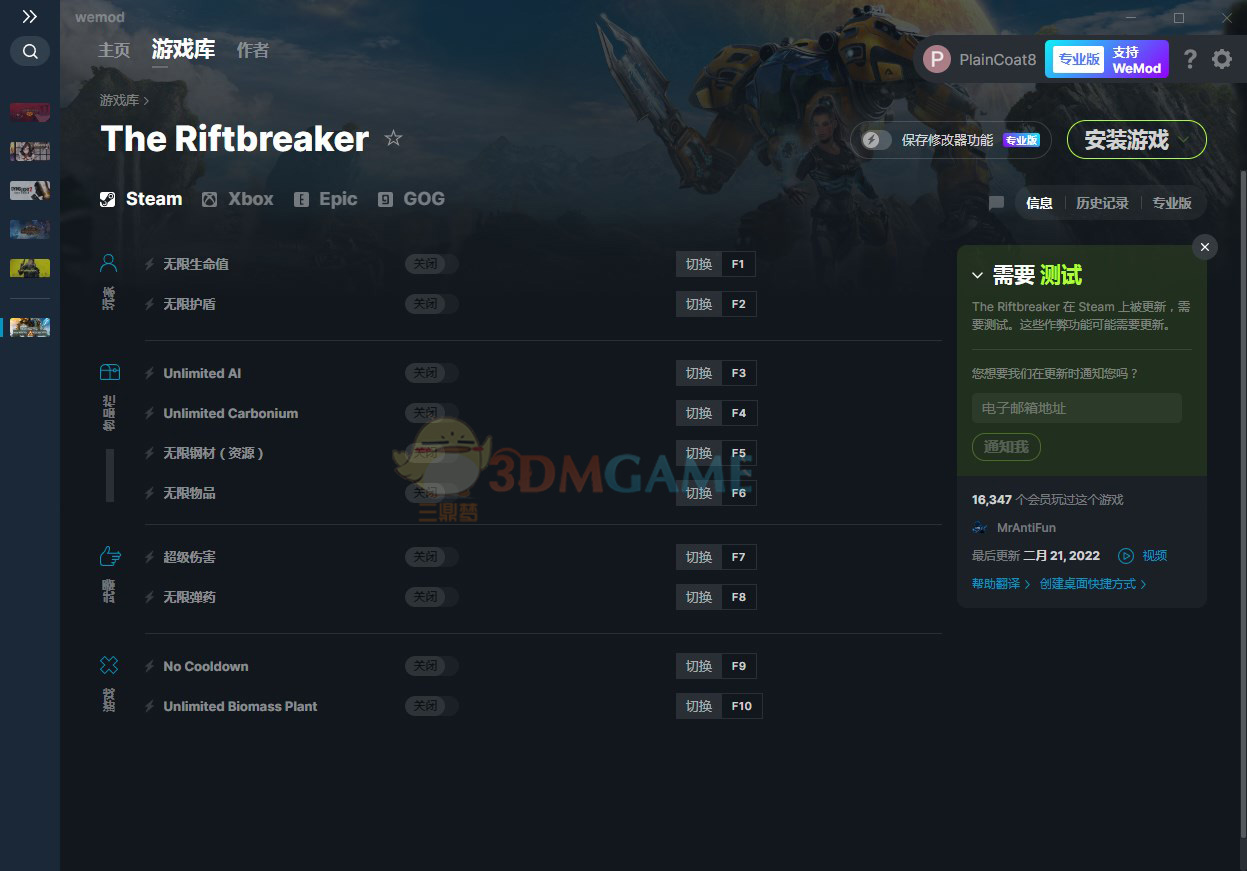Toggle 保存修改器功能 switch
This screenshot has height=871, width=1247.
876,140
